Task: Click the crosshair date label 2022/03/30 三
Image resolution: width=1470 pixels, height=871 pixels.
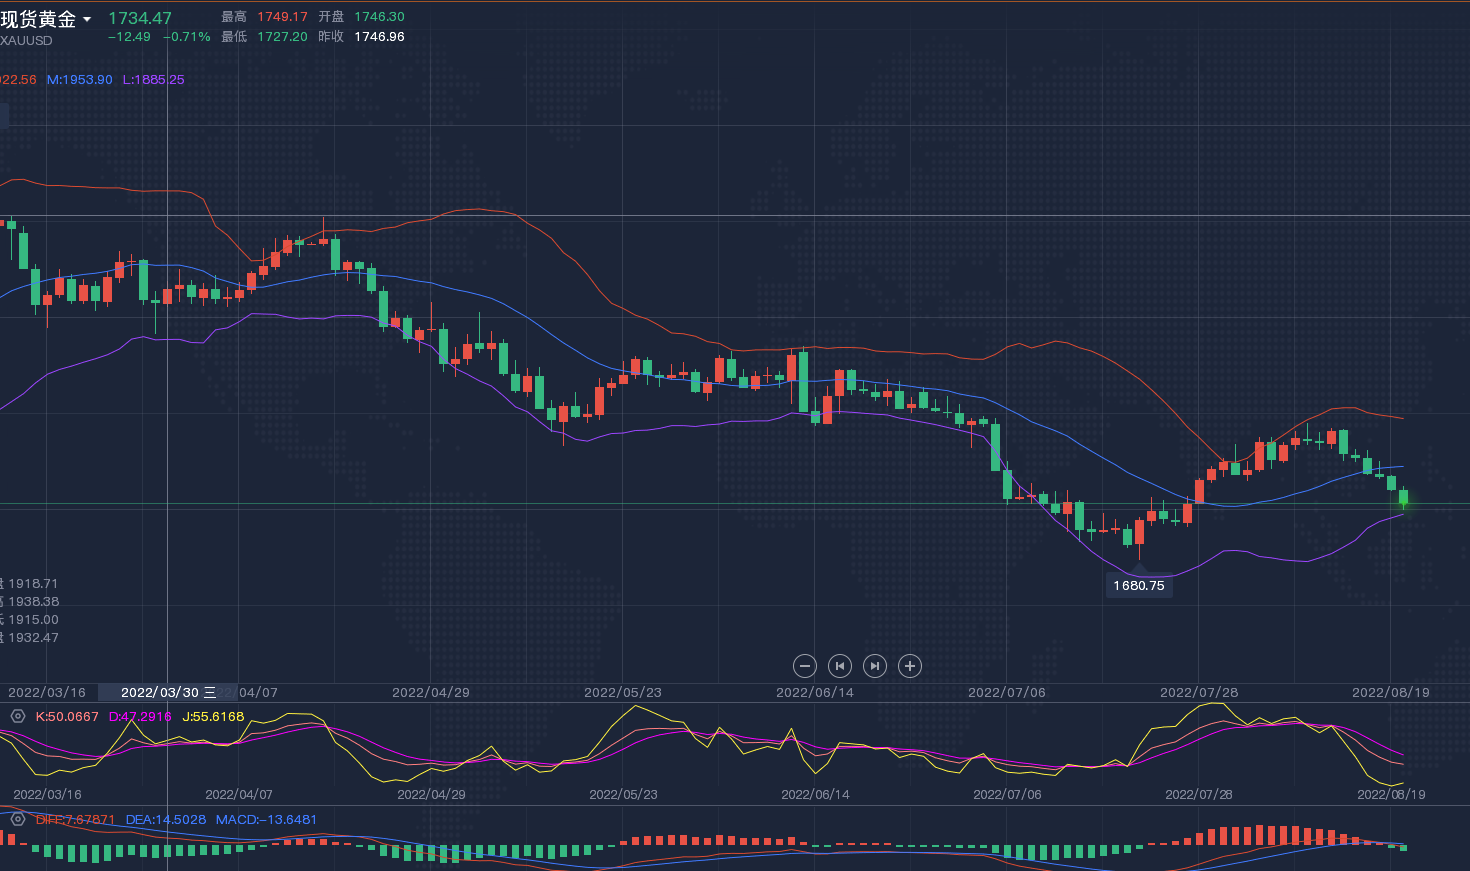Action: [168, 692]
